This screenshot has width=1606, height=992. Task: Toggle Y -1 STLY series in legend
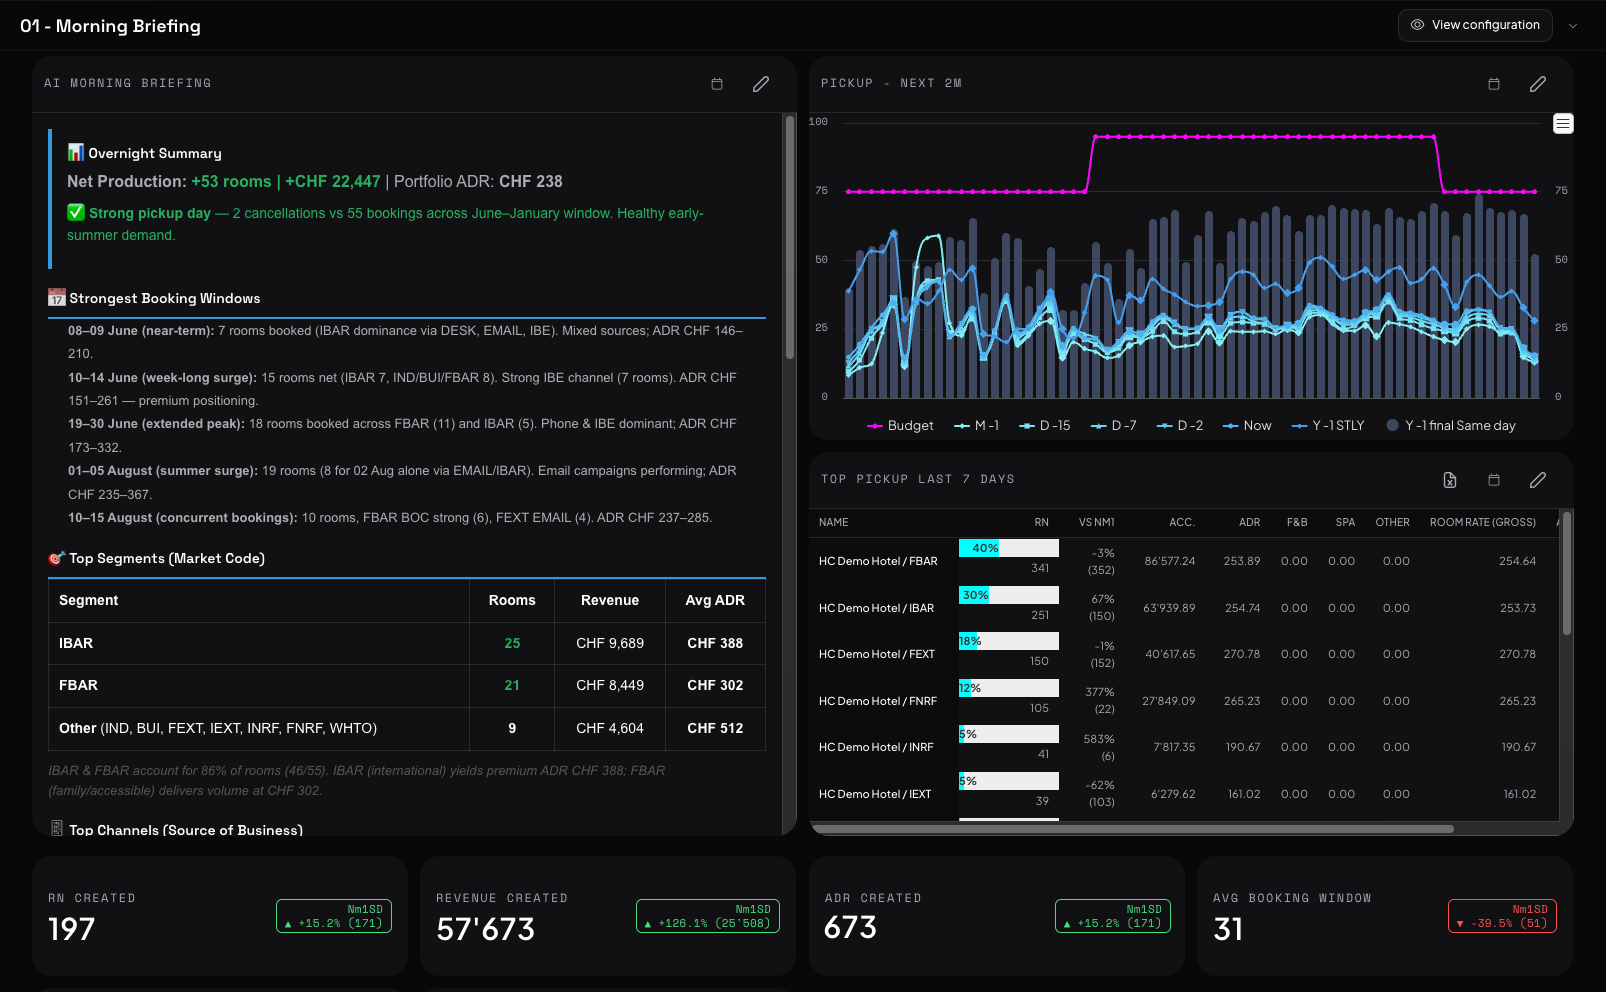(1328, 426)
